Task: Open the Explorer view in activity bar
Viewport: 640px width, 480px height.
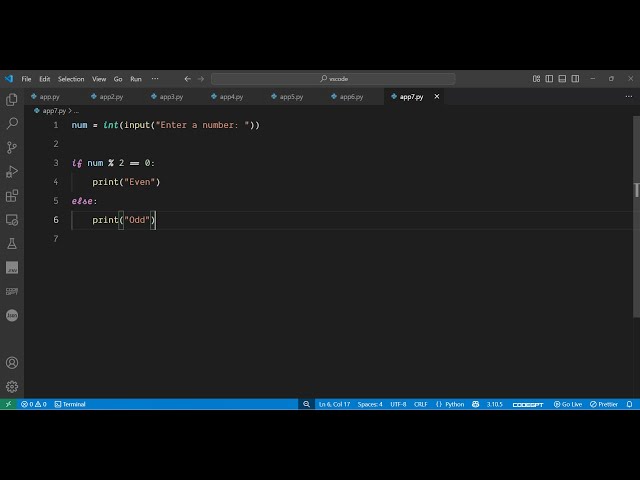Action: point(12,99)
